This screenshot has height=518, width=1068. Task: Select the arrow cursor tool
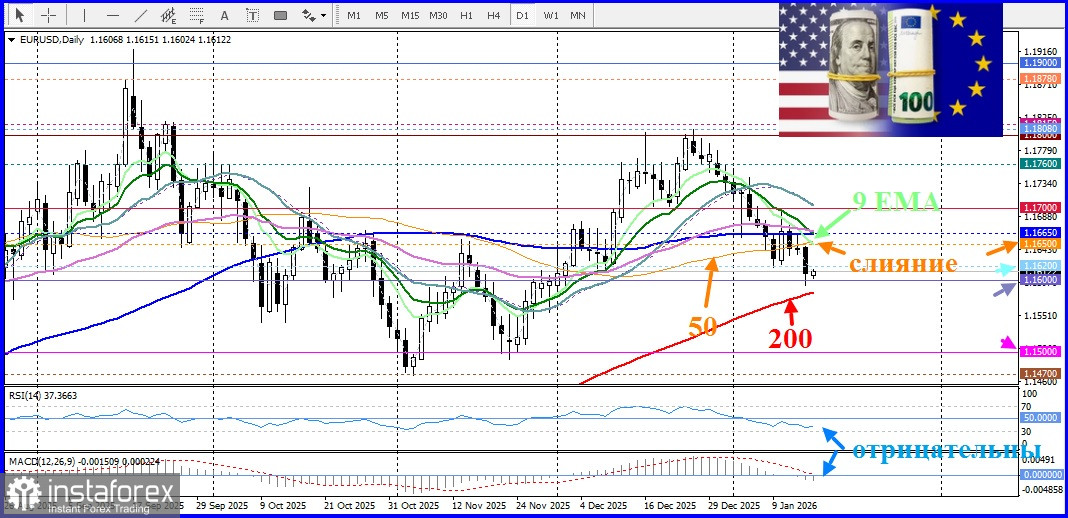click(x=20, y=14)
